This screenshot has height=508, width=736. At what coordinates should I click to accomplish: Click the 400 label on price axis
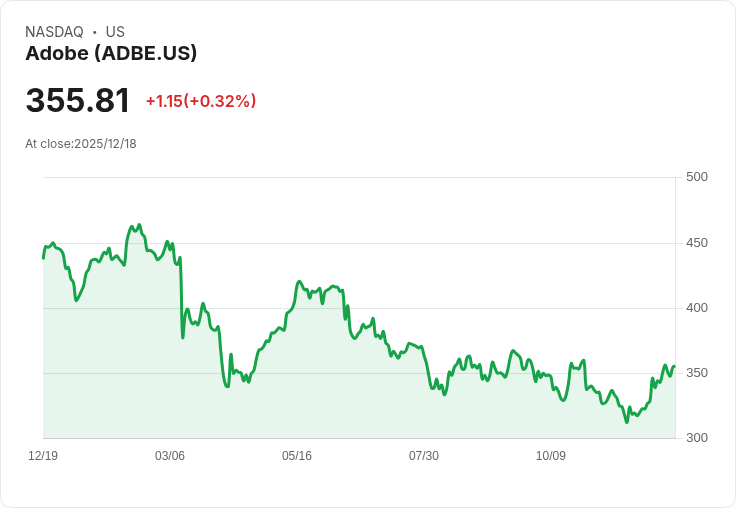pyautogui.click(x=697, y=308)
